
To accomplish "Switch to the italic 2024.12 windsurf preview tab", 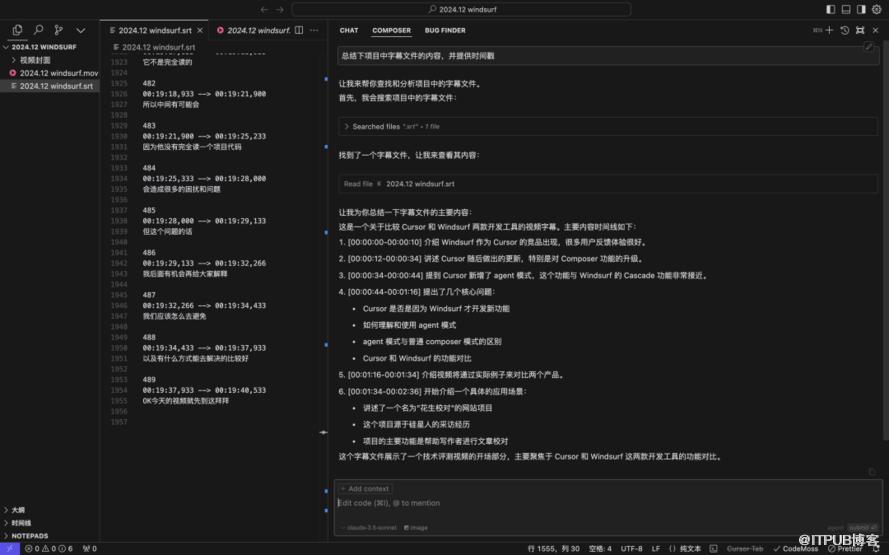I will coord(253,30).
